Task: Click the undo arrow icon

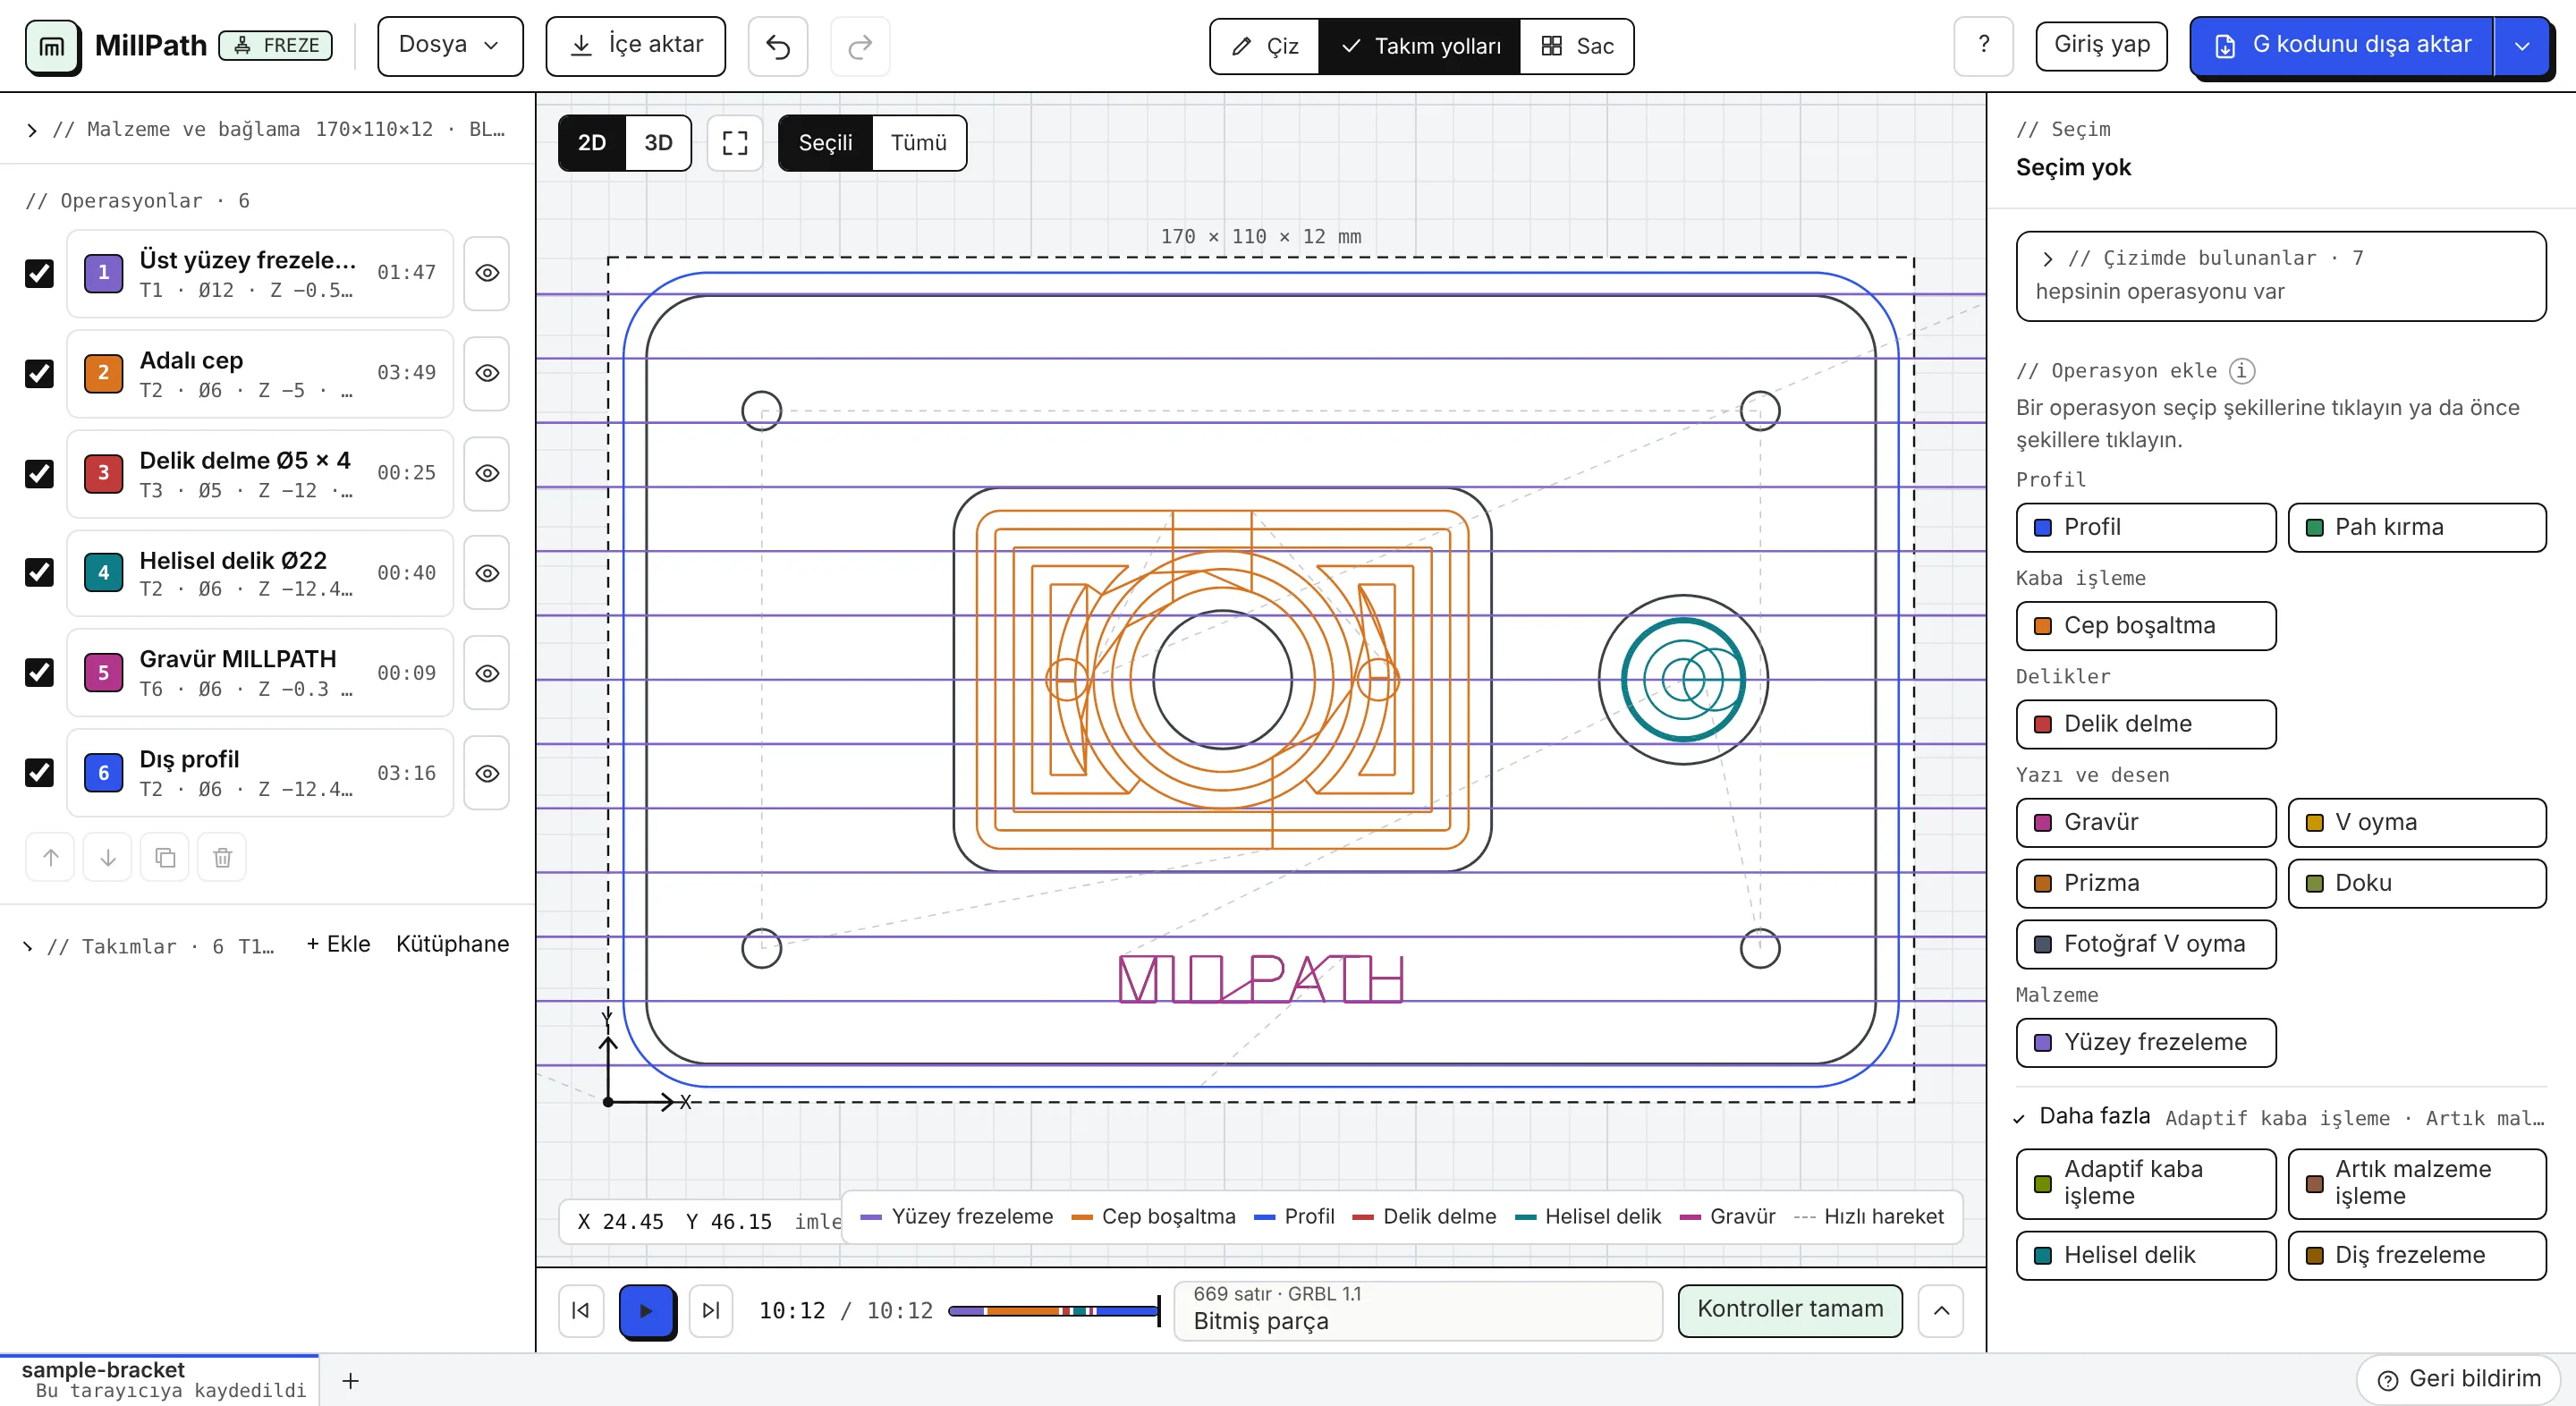Action: pos(778,46)
